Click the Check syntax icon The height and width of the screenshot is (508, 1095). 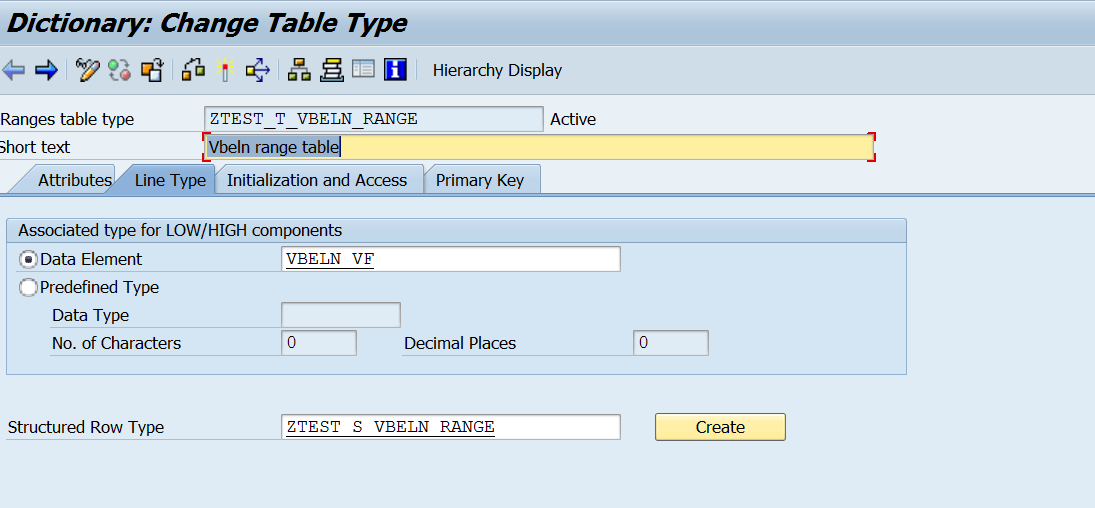194,70
